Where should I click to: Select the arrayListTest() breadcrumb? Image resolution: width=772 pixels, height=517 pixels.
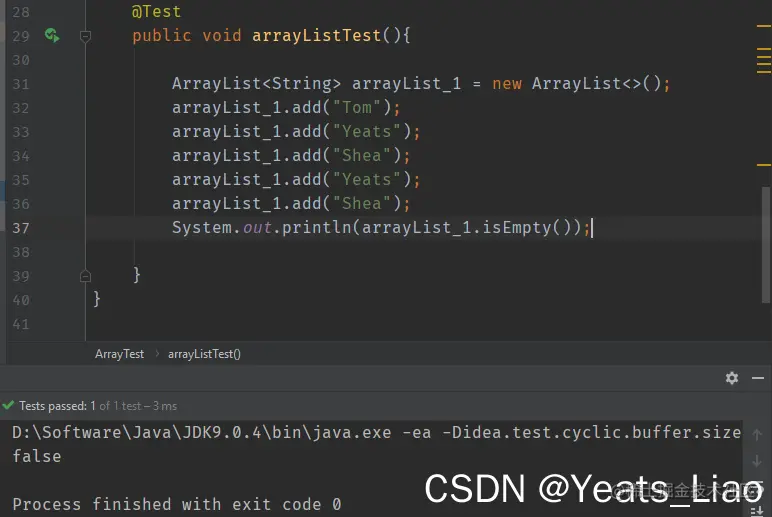coord(204,354)
